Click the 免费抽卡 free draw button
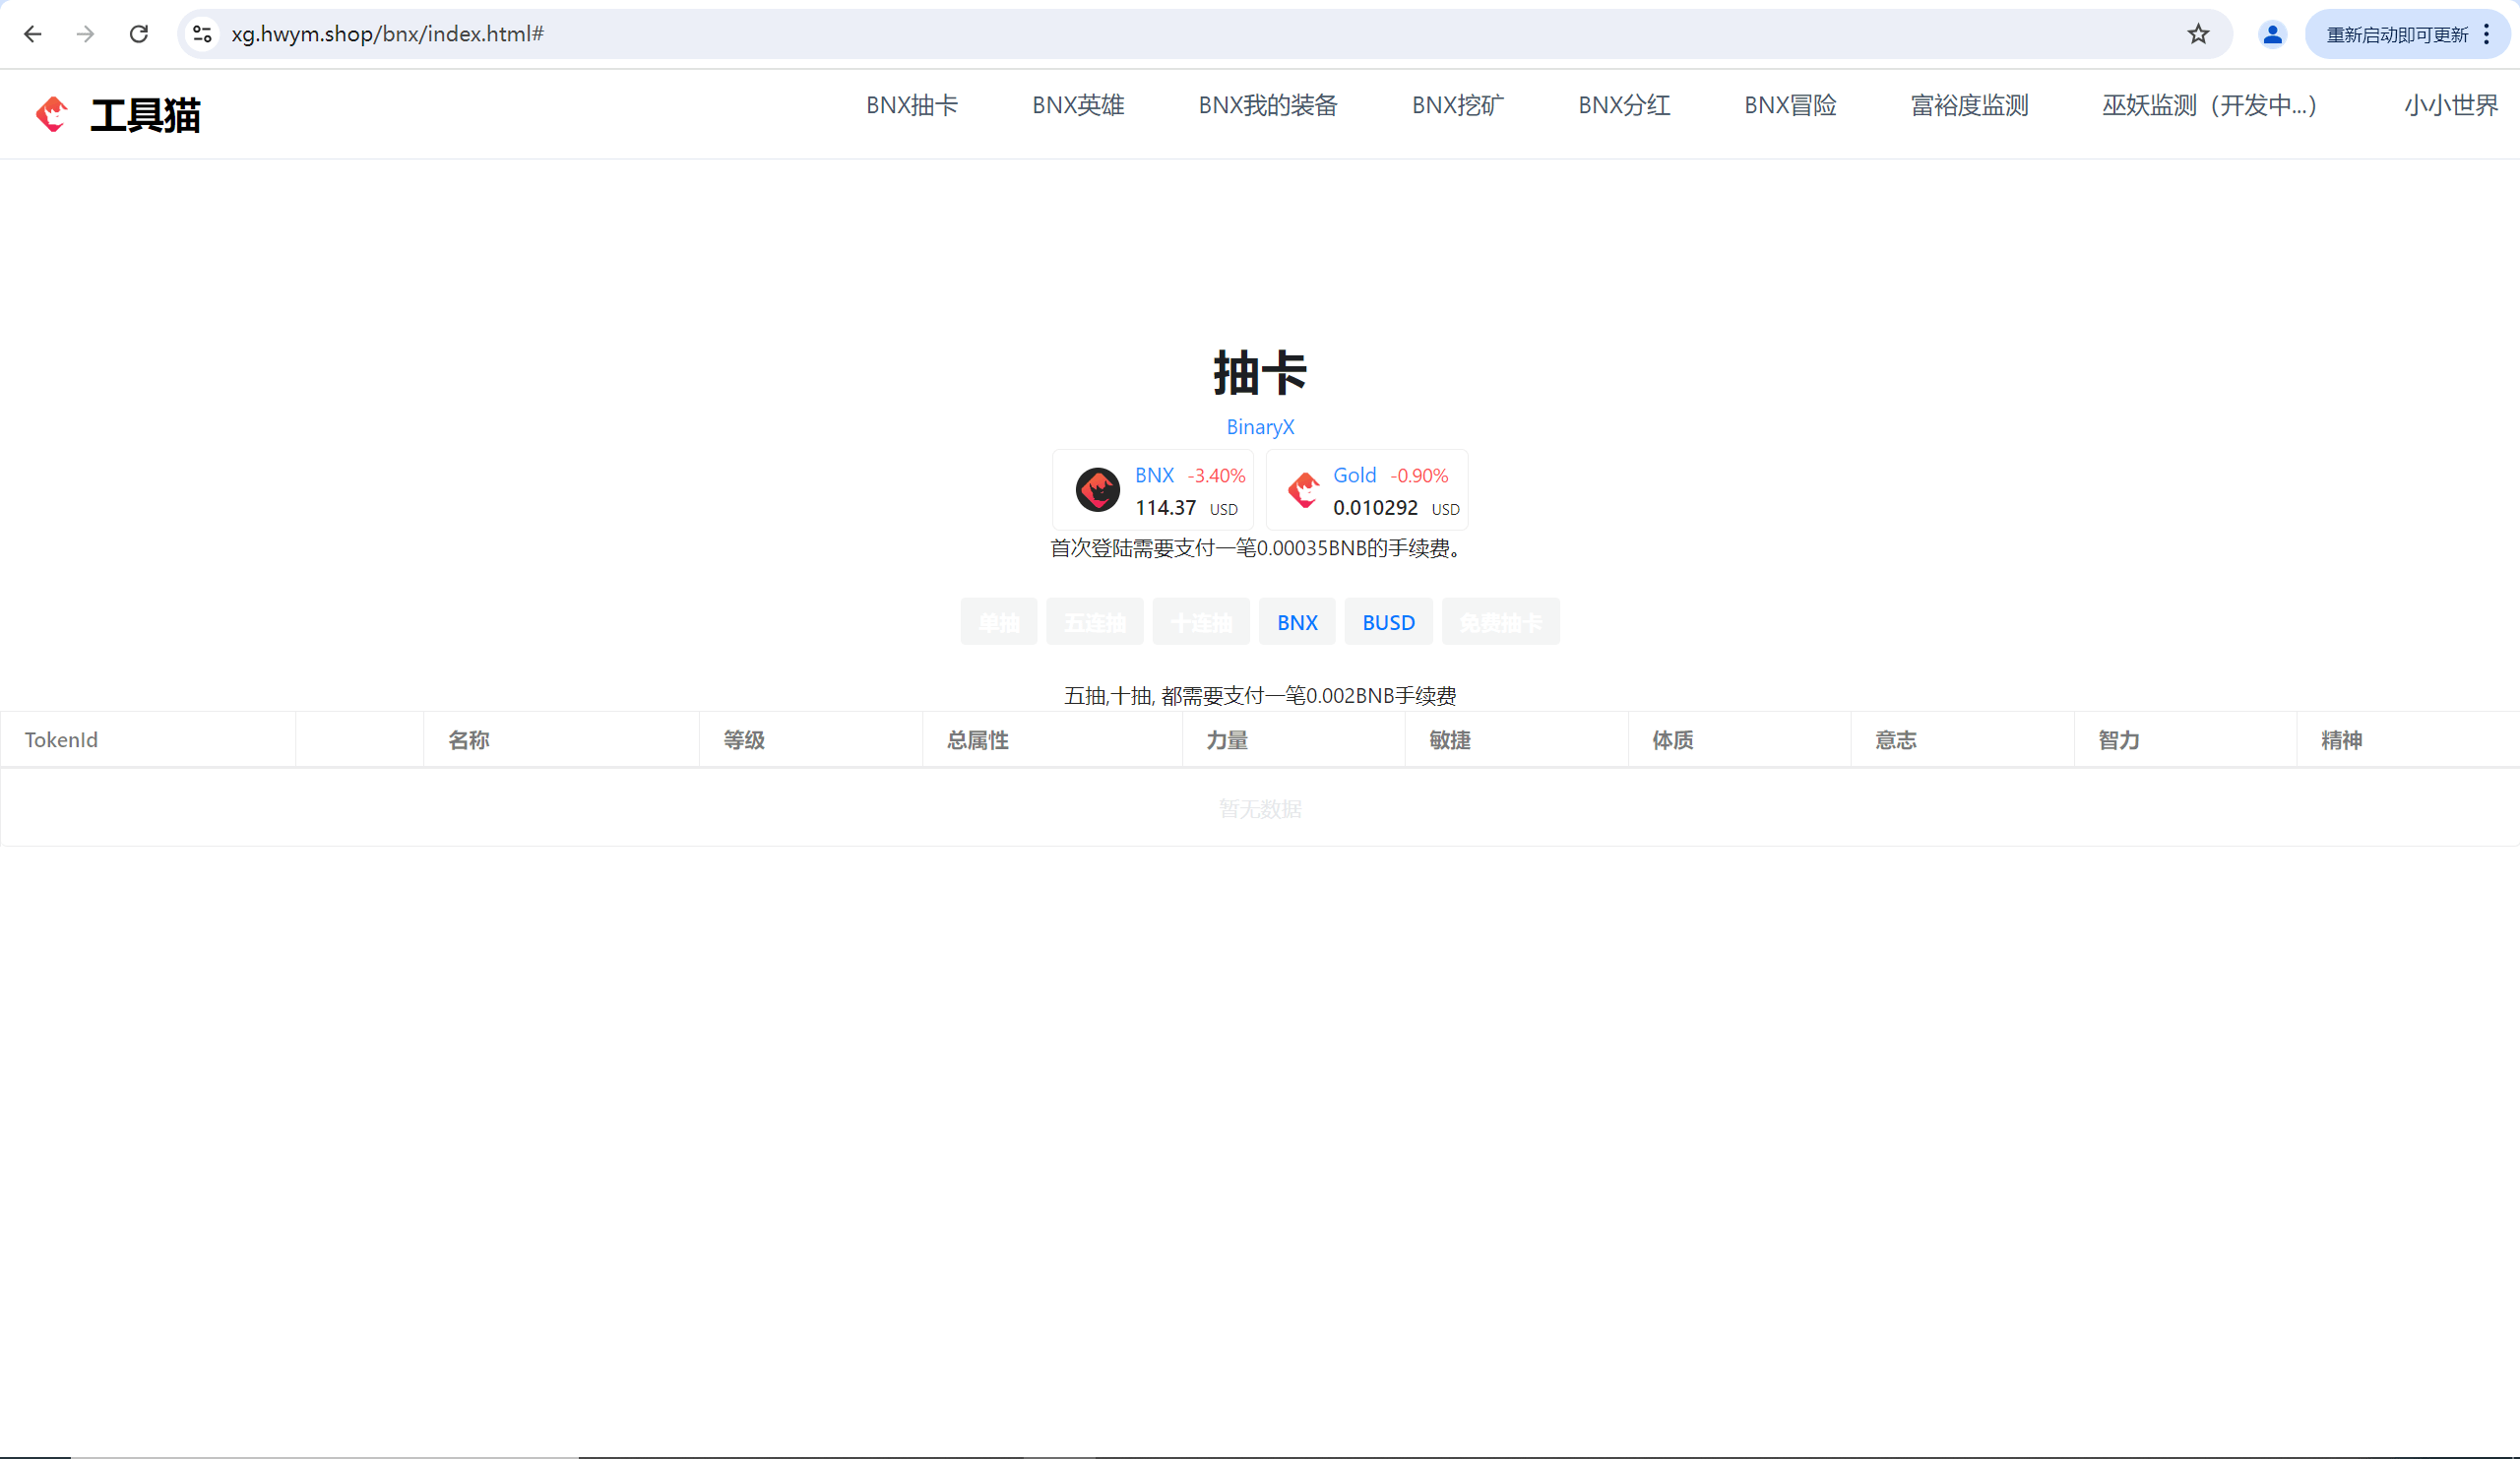2520x1459 pixels. (x=1500, y=622)
